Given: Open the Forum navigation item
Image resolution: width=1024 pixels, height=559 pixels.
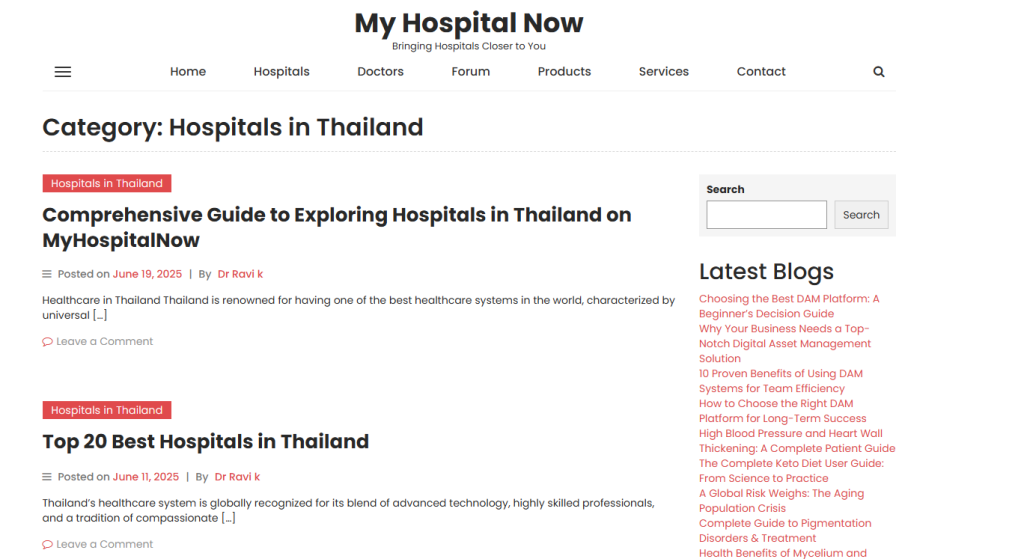Looking at the screenshot, I should click(470, 72).
